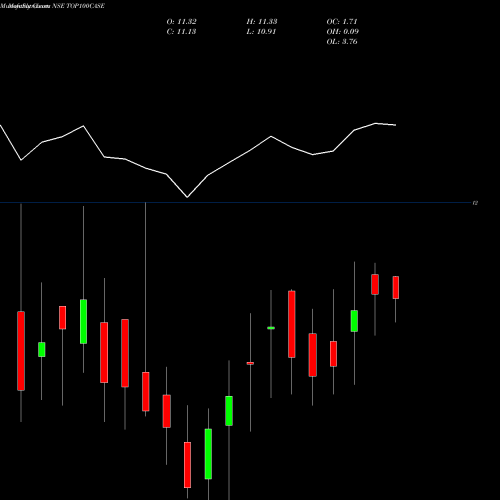Click the OL: 3.76 reading
Image resolution: width=500 pixels, height=500 pixels.
click(342, 42)
